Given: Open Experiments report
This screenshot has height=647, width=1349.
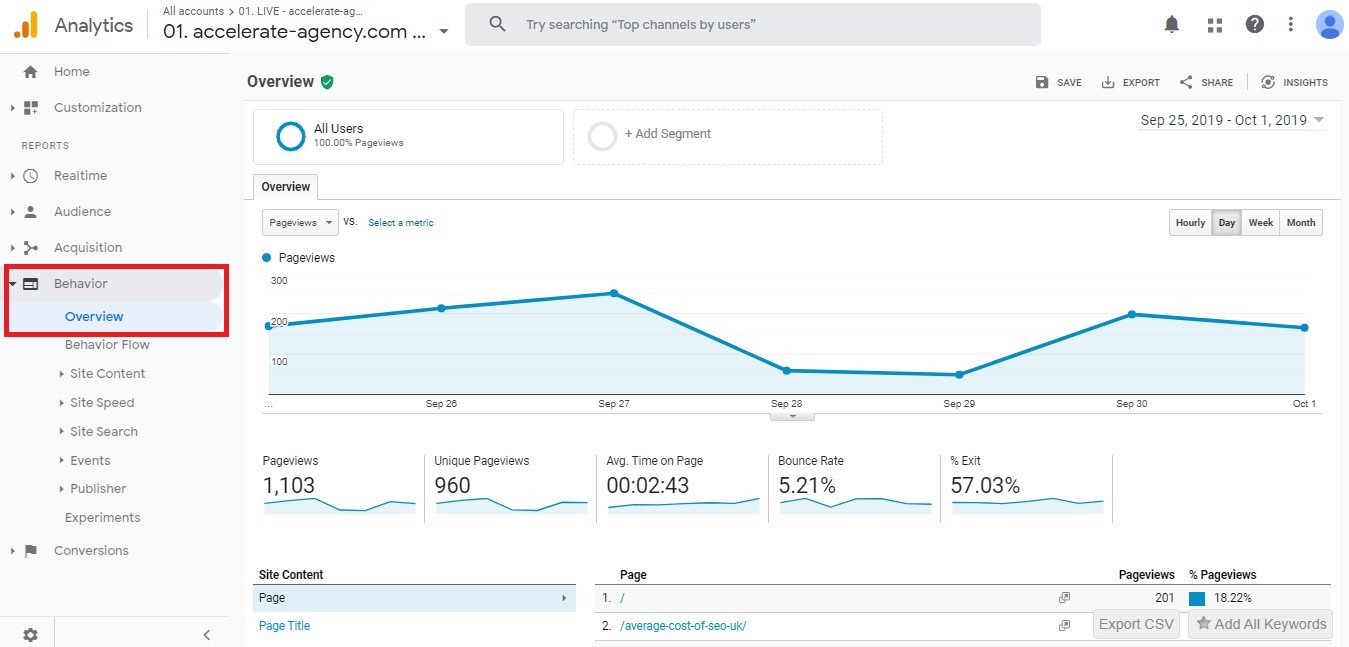Looking at the screenshot, I should click(102, 518).
